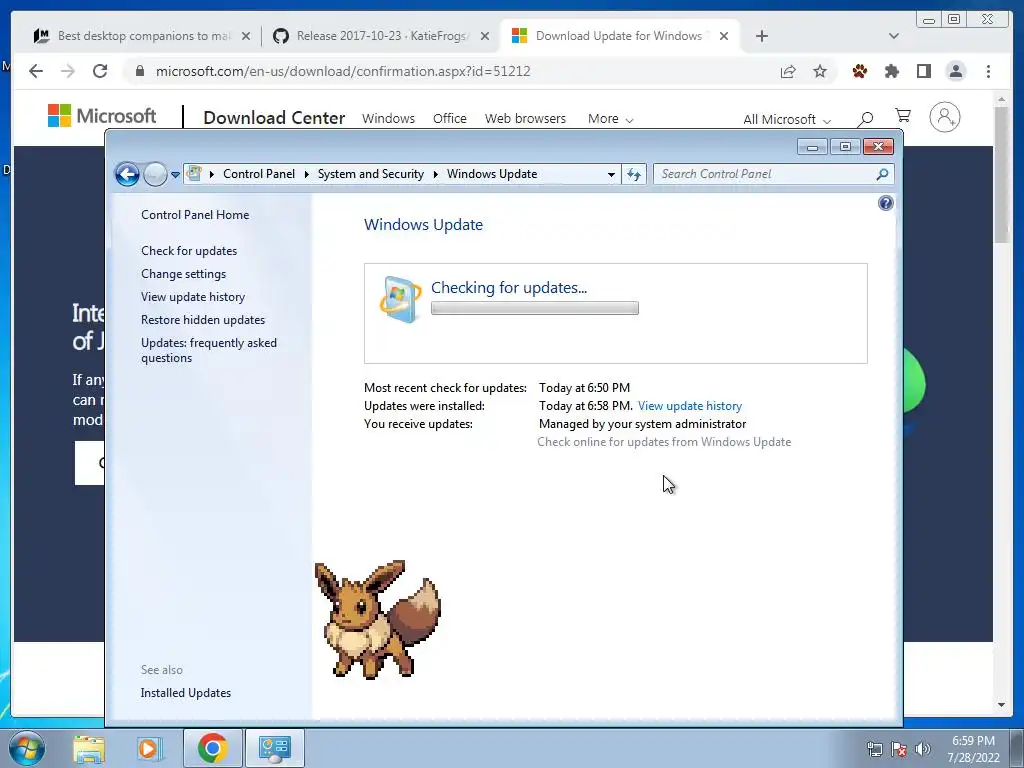1024x768 pixels.
Task: Open Chrome three-dot menu
Action: 988,71
